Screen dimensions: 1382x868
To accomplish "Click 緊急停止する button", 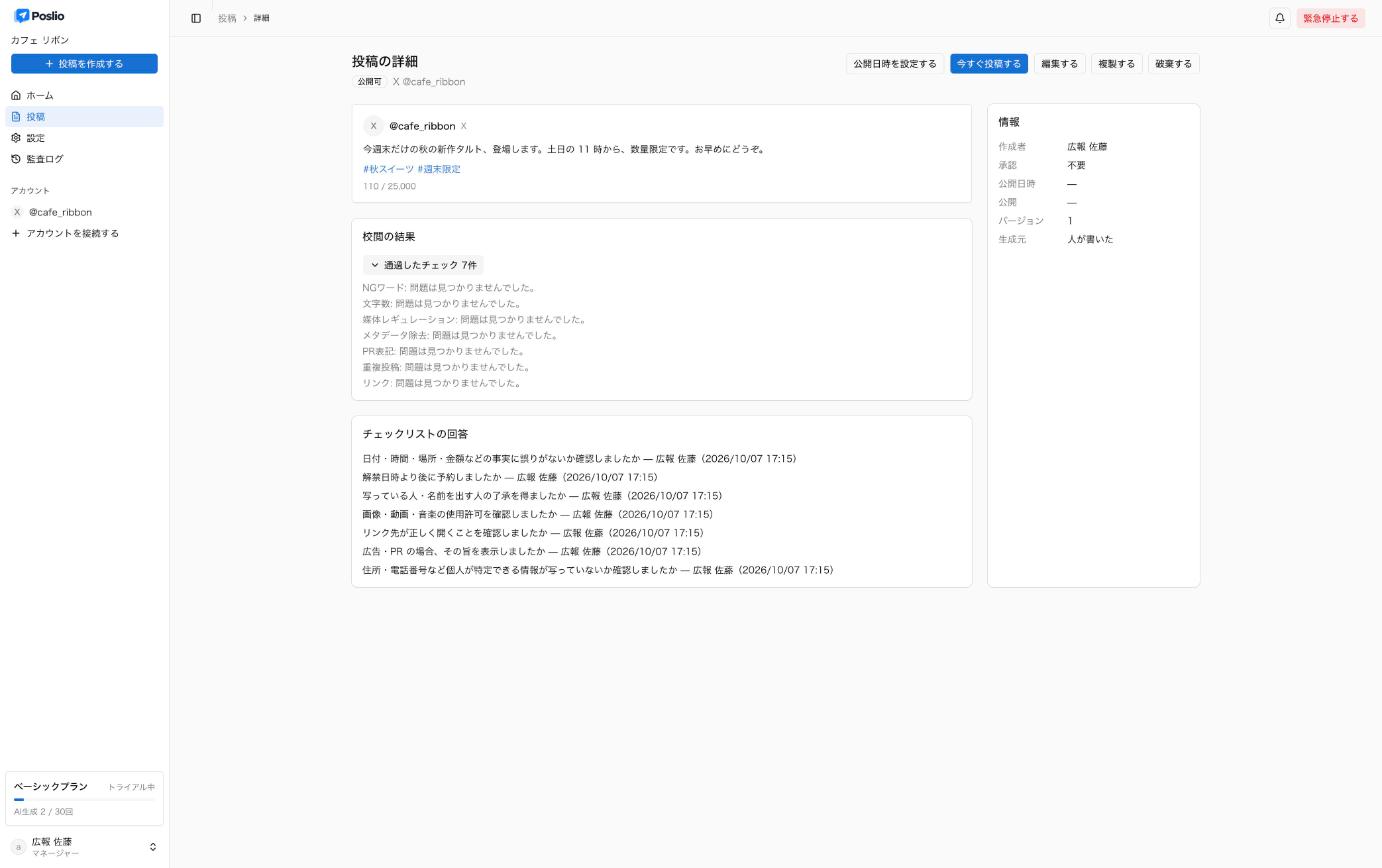I will click(1331, 18).
